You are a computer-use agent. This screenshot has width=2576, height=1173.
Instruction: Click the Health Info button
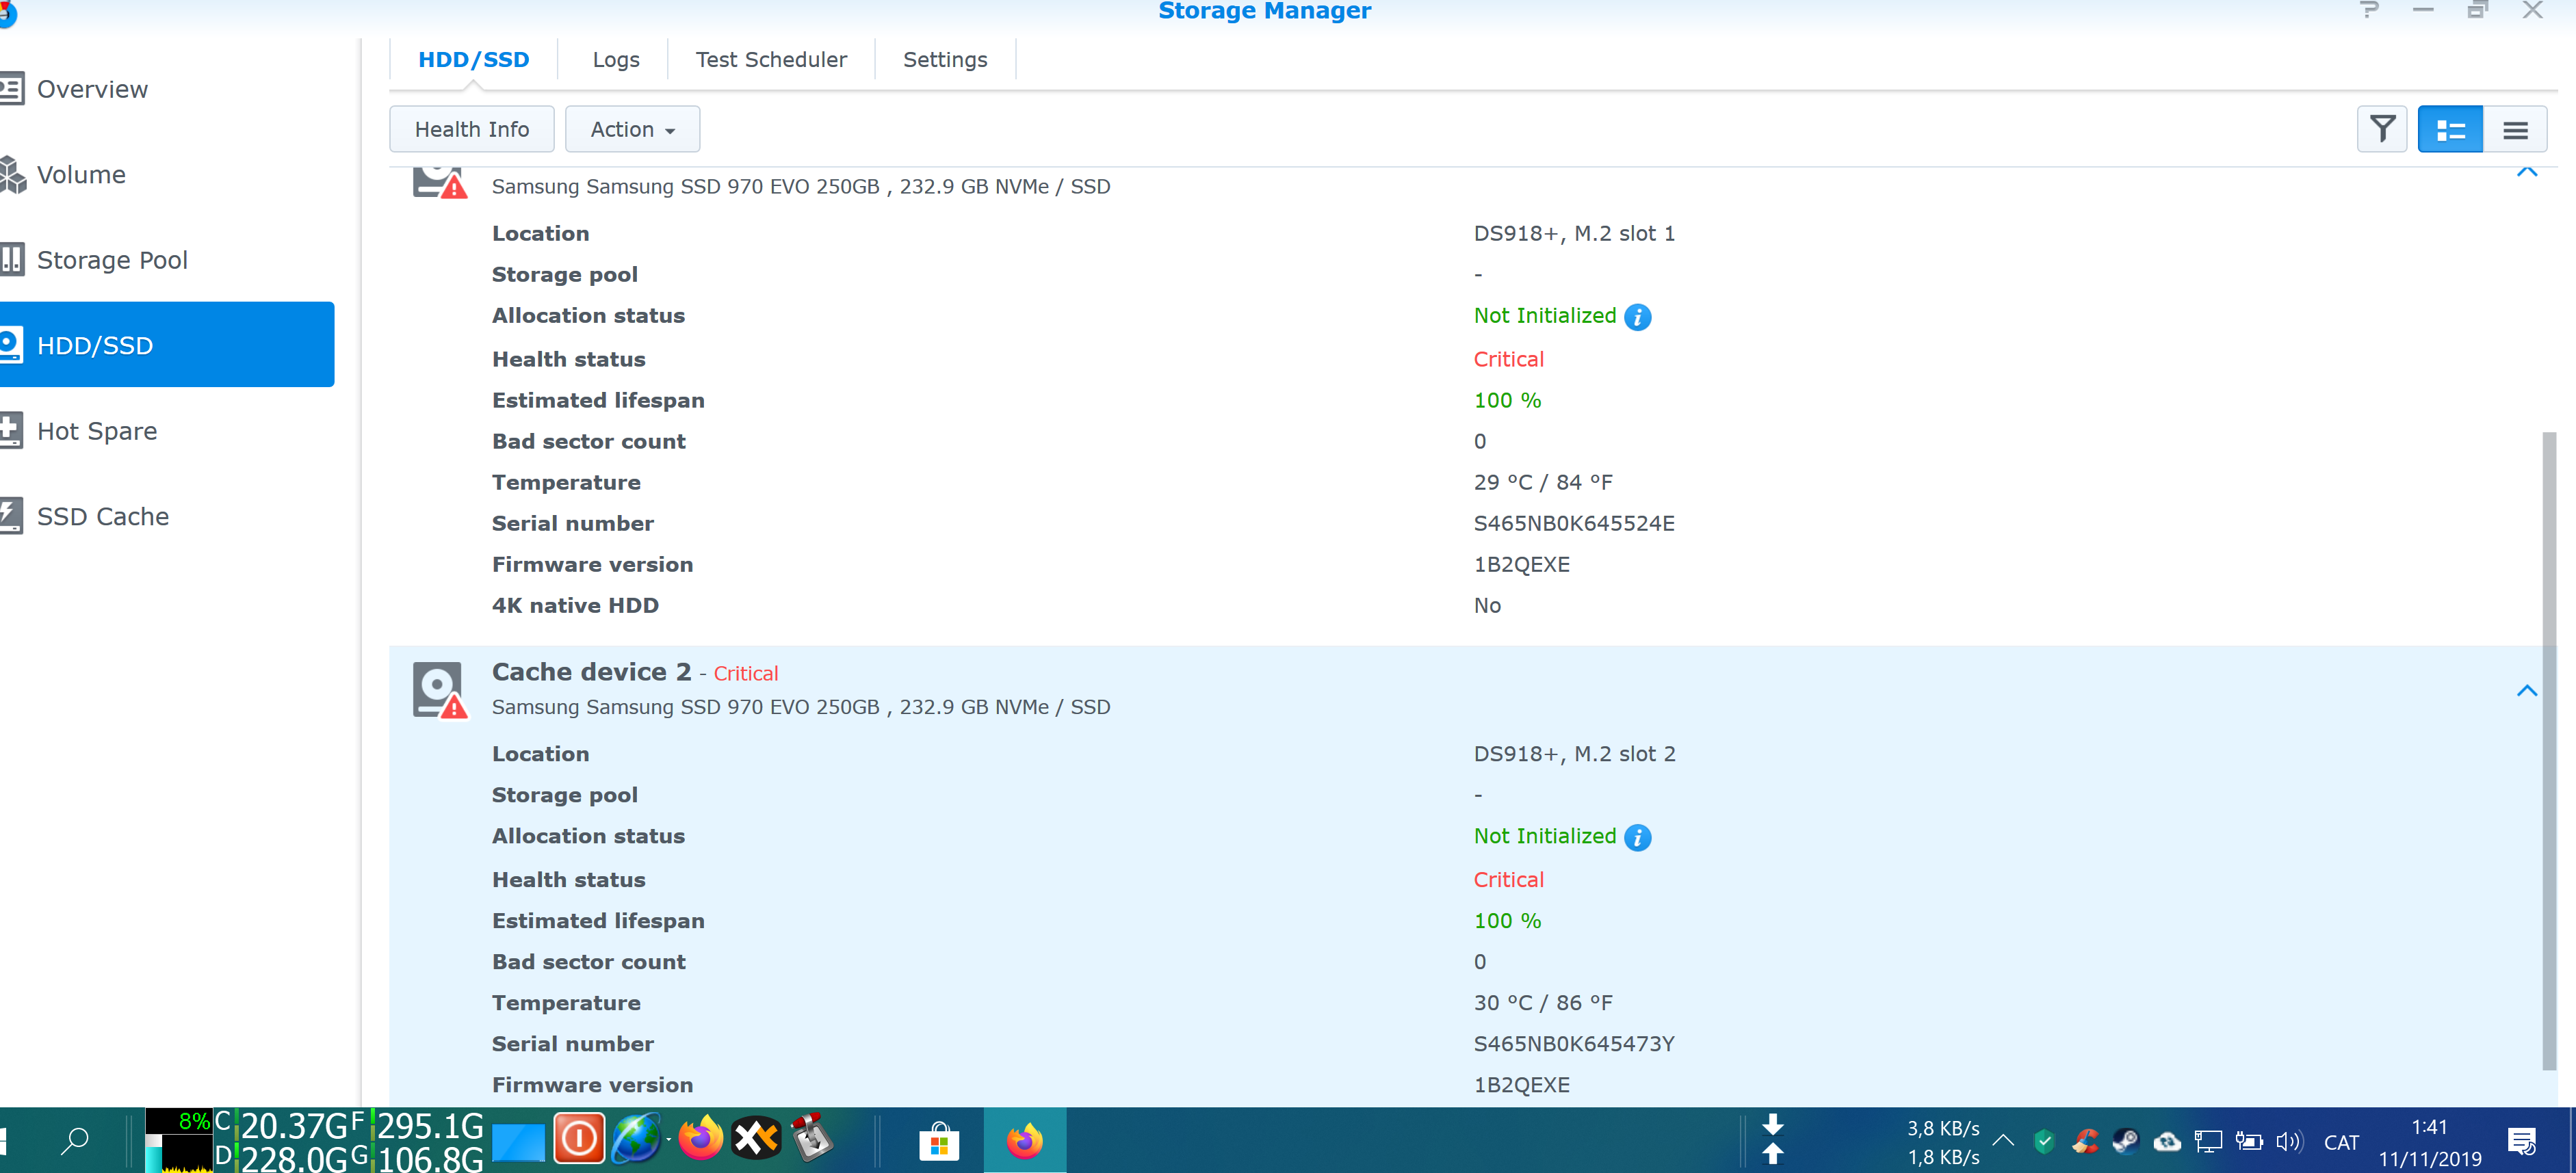pos(471,129)
